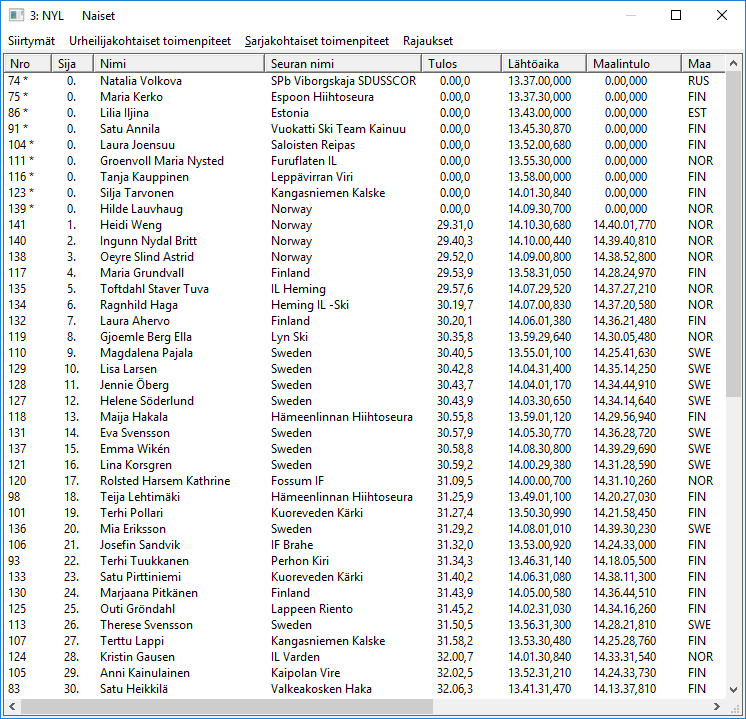Screen dimensions: 746x719
Task: Select first-place Heidi Weng row
Action: 365,225
